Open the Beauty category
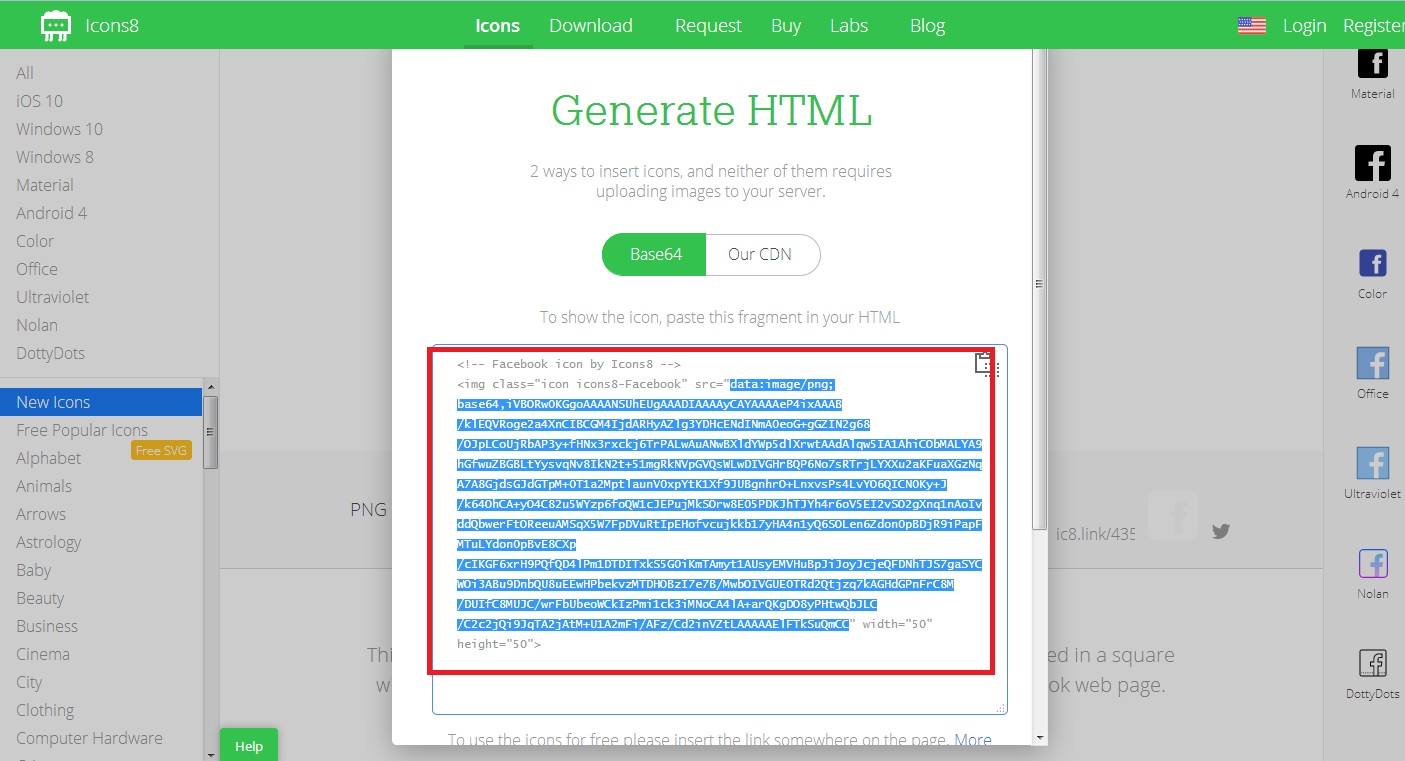Image resolution: width=1405 pixels, height=761 pixels. click(x=40, y=598)
